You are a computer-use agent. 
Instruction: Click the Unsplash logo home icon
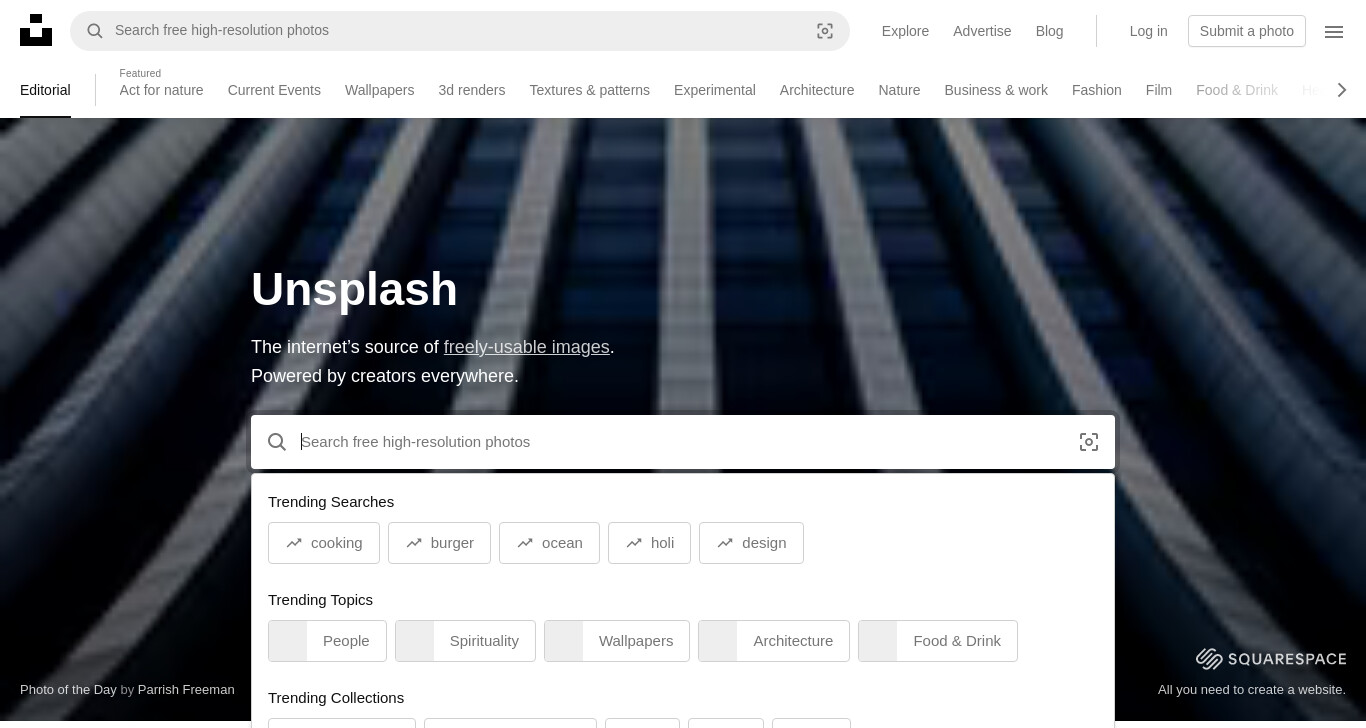coord(36,30)
